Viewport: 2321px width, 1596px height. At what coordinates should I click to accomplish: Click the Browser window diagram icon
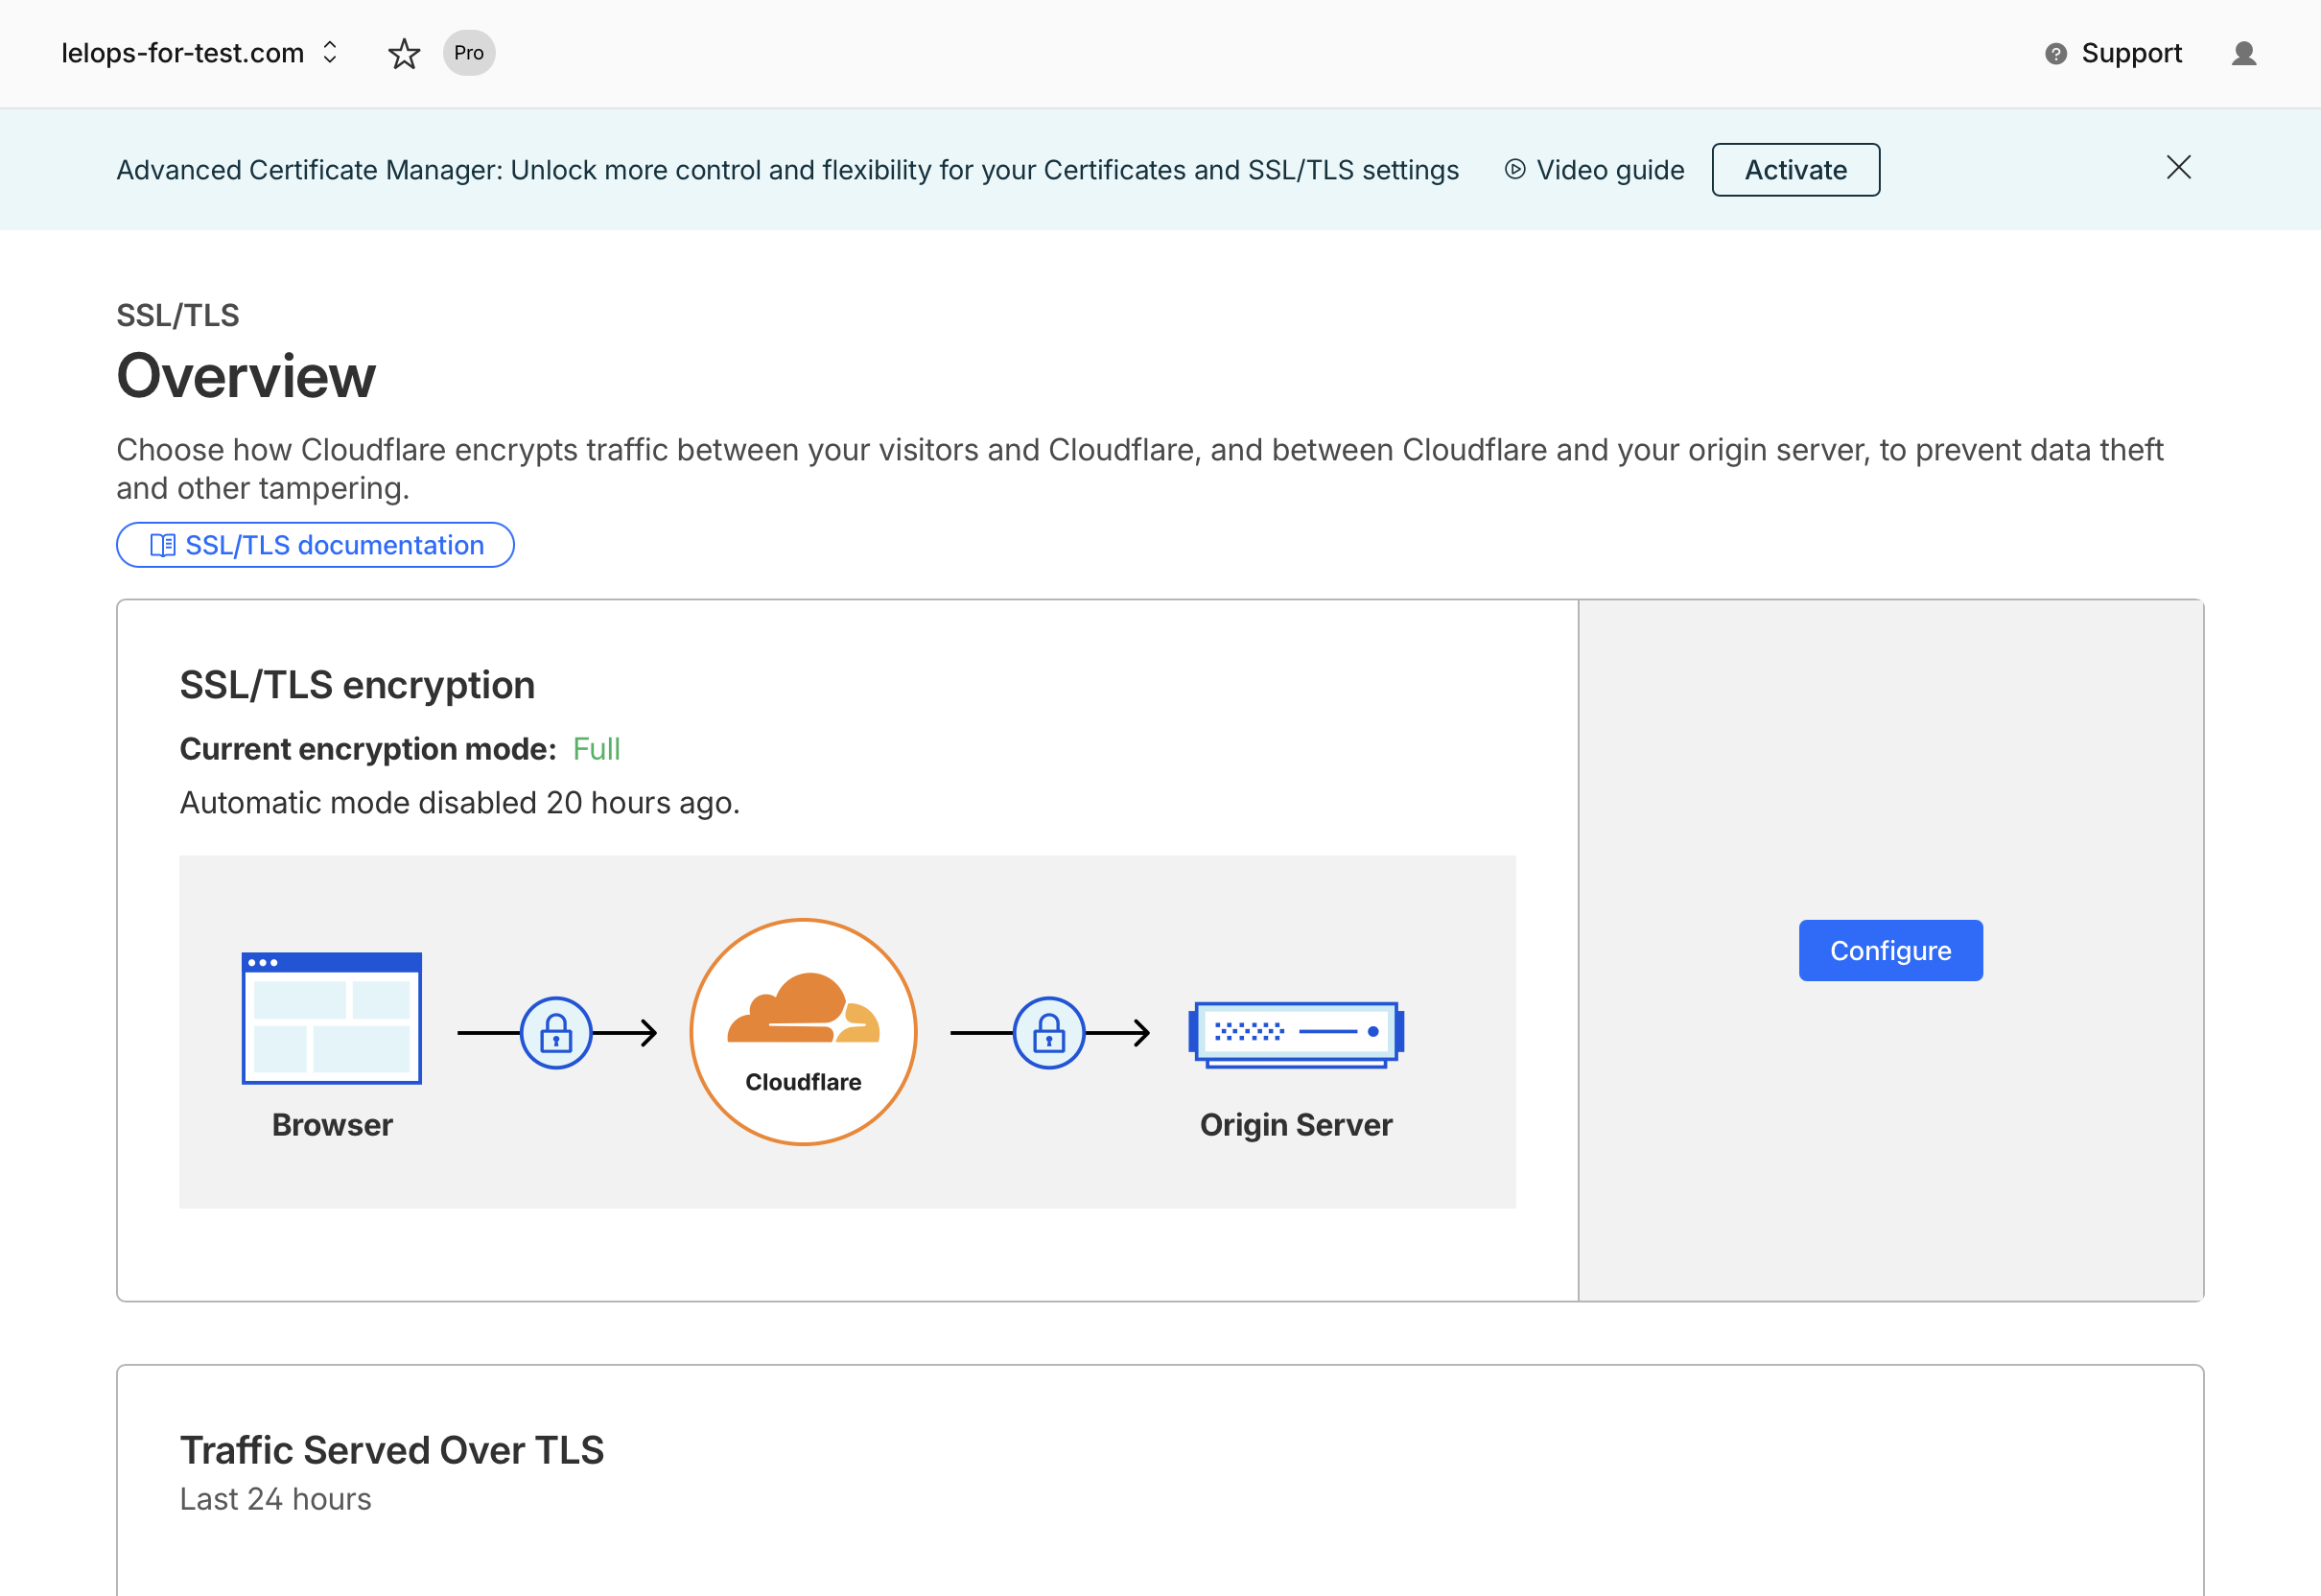332,1018
